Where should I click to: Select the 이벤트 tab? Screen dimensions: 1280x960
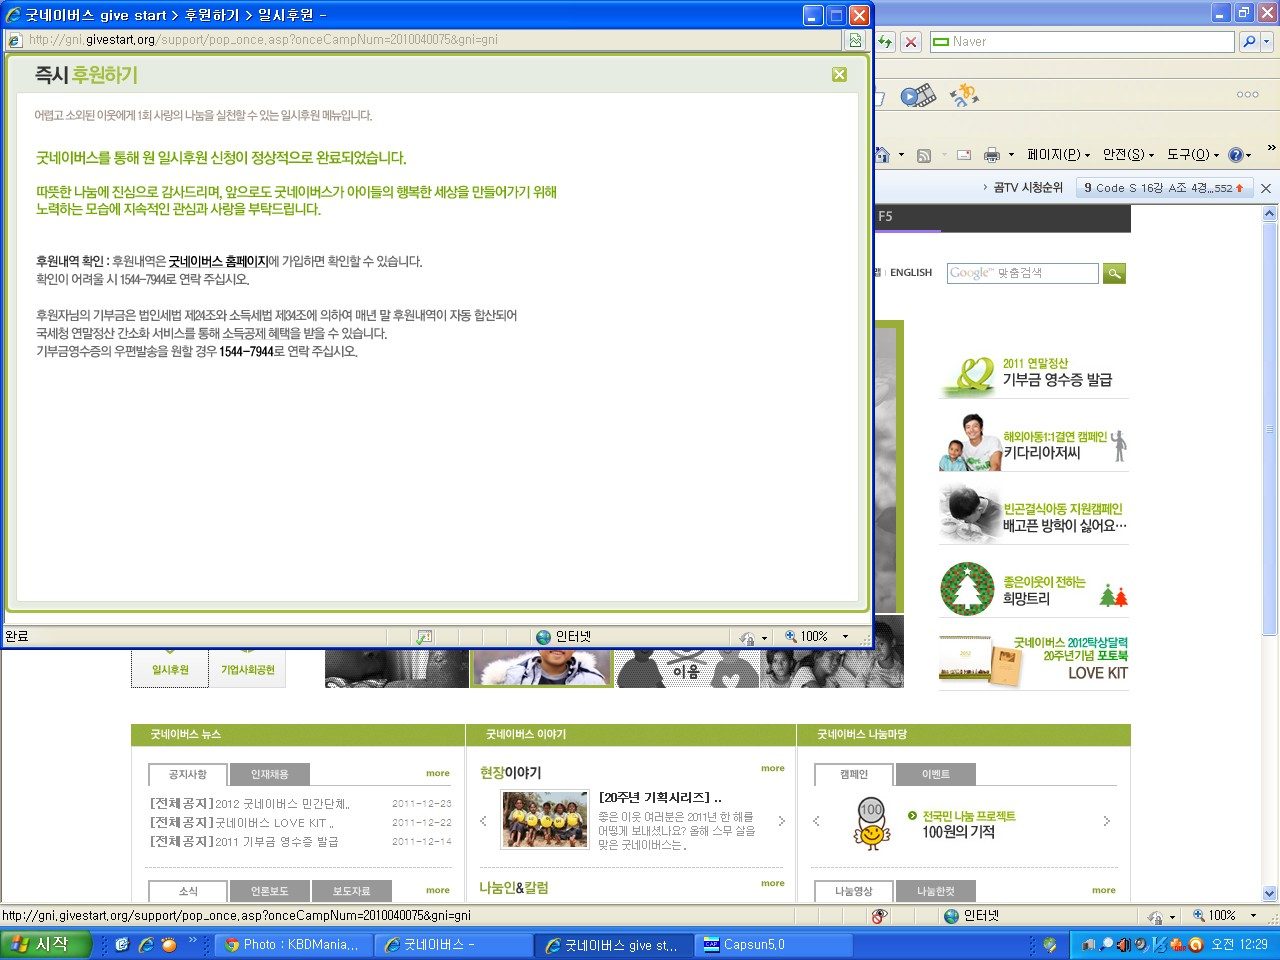click(x=935, y=774)
